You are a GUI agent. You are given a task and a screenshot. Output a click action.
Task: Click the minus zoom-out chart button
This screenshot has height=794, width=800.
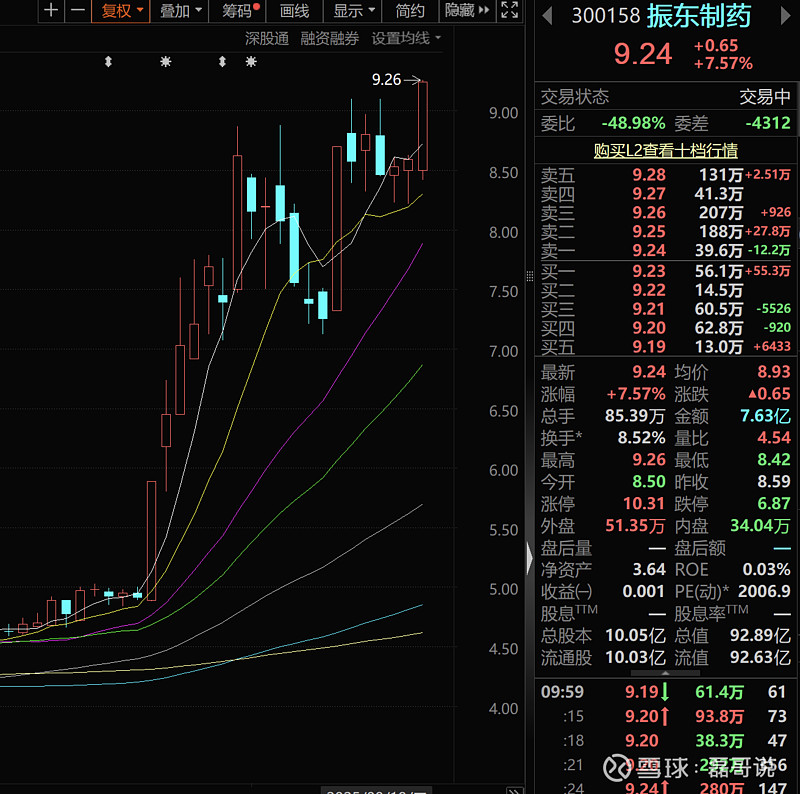(78, 10)
